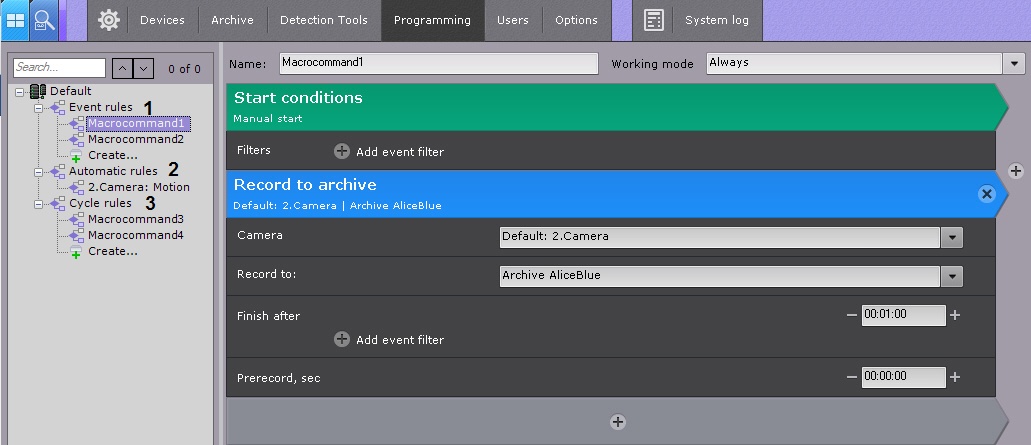Remove the Record to archive action
The height and width of the screenshot is (445, 1031).
point(987,194)
